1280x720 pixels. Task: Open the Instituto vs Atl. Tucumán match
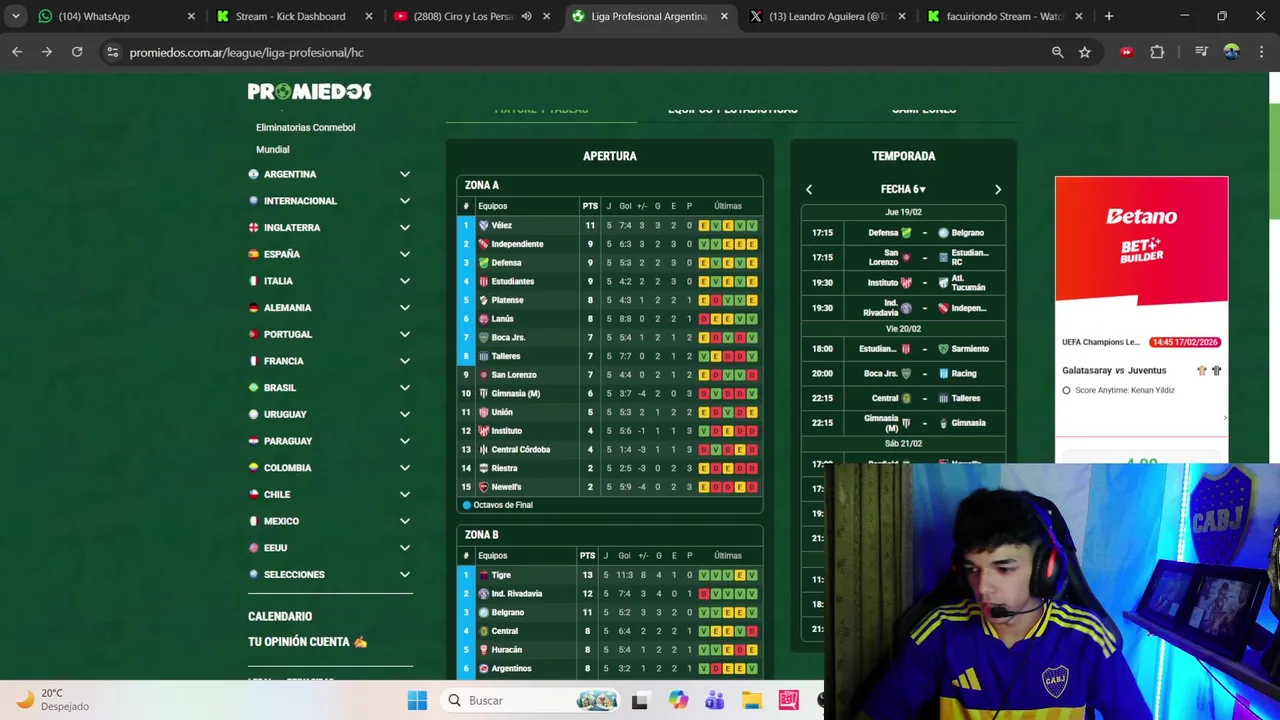(x=903, y=283)
